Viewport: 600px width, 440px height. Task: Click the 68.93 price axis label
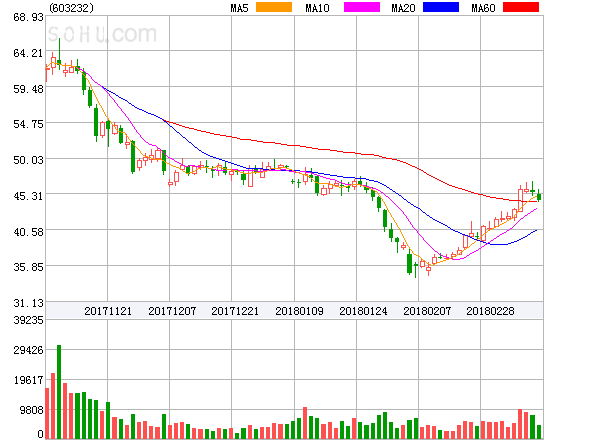tap(28, 17)
